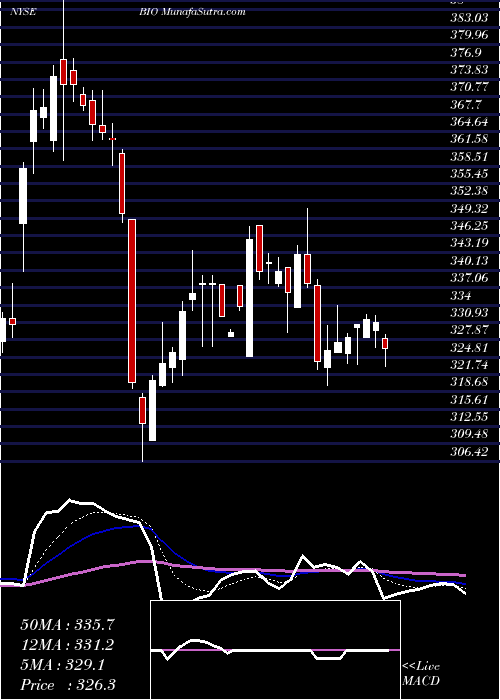The width and height of the screenshot is (500, 700).
Task: Click the white candle at the lowest point near 312
Action: pyautogui.click(x=153, y=410)
